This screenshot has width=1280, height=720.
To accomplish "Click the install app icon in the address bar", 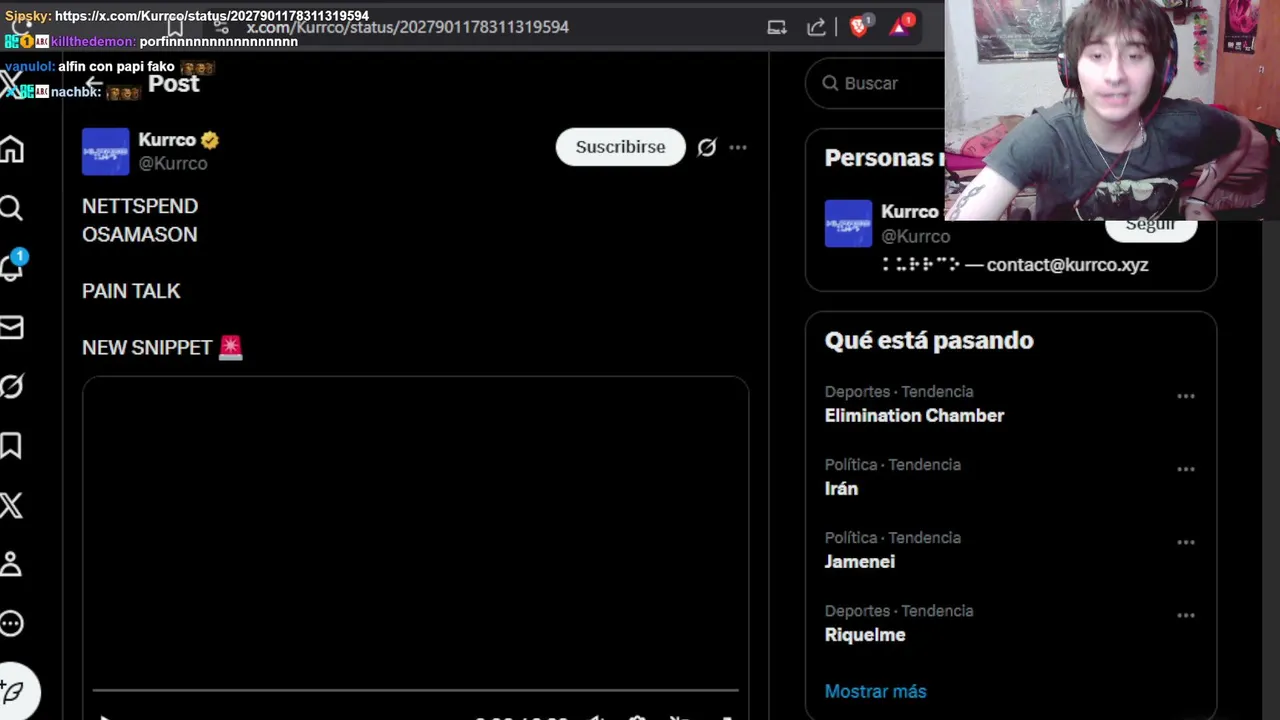I will pos(777,27).
